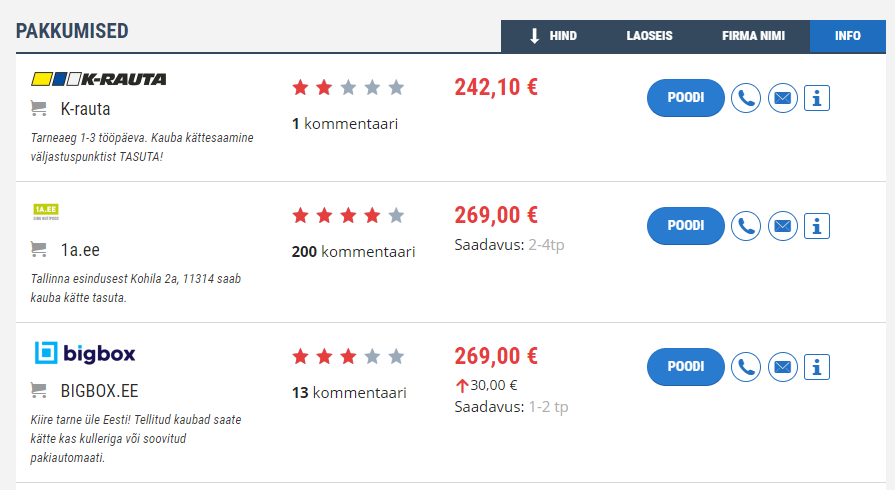Click the POODI button for BIGBOX.EE

686,367
